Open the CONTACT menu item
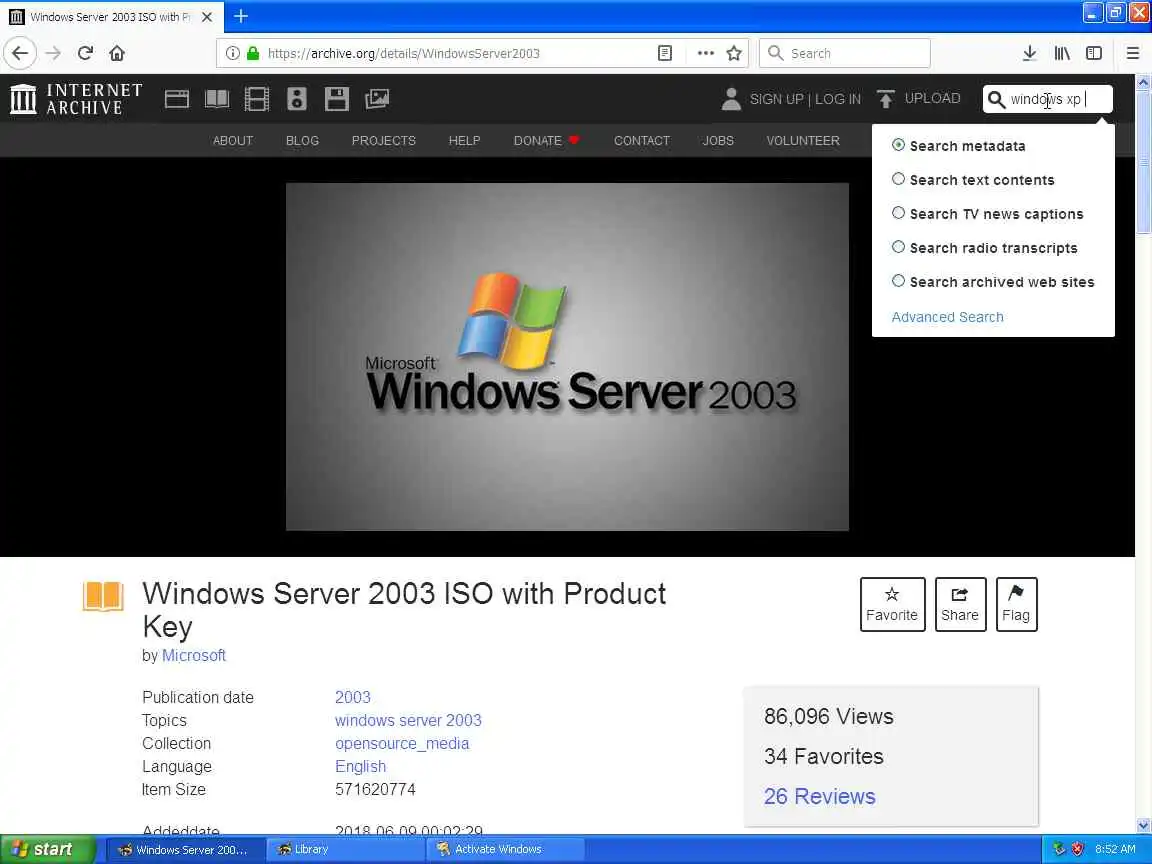The image size is (1152, 864). tap(641, 140)
